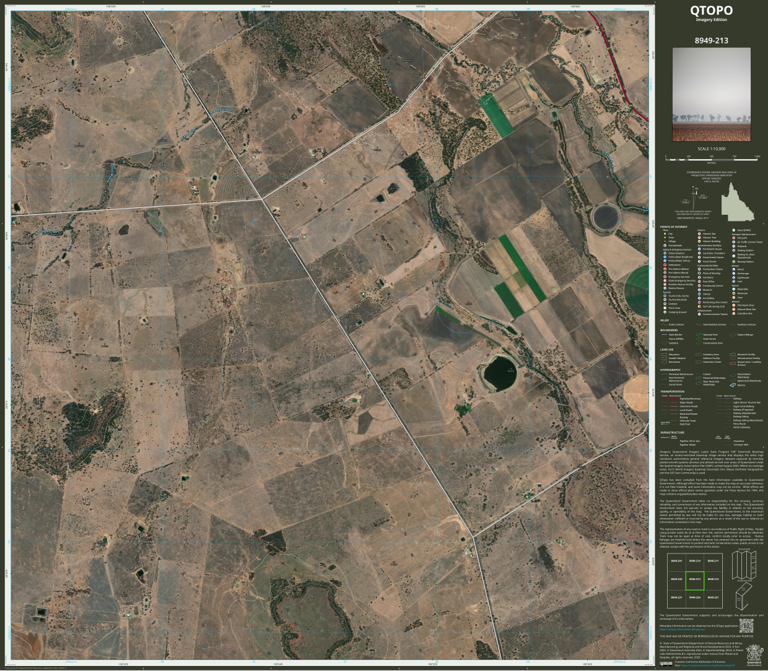Image resolution: width=768 pixels, height=671 pixels.
Task: Click the Court House legend icon
Action: 699,262
